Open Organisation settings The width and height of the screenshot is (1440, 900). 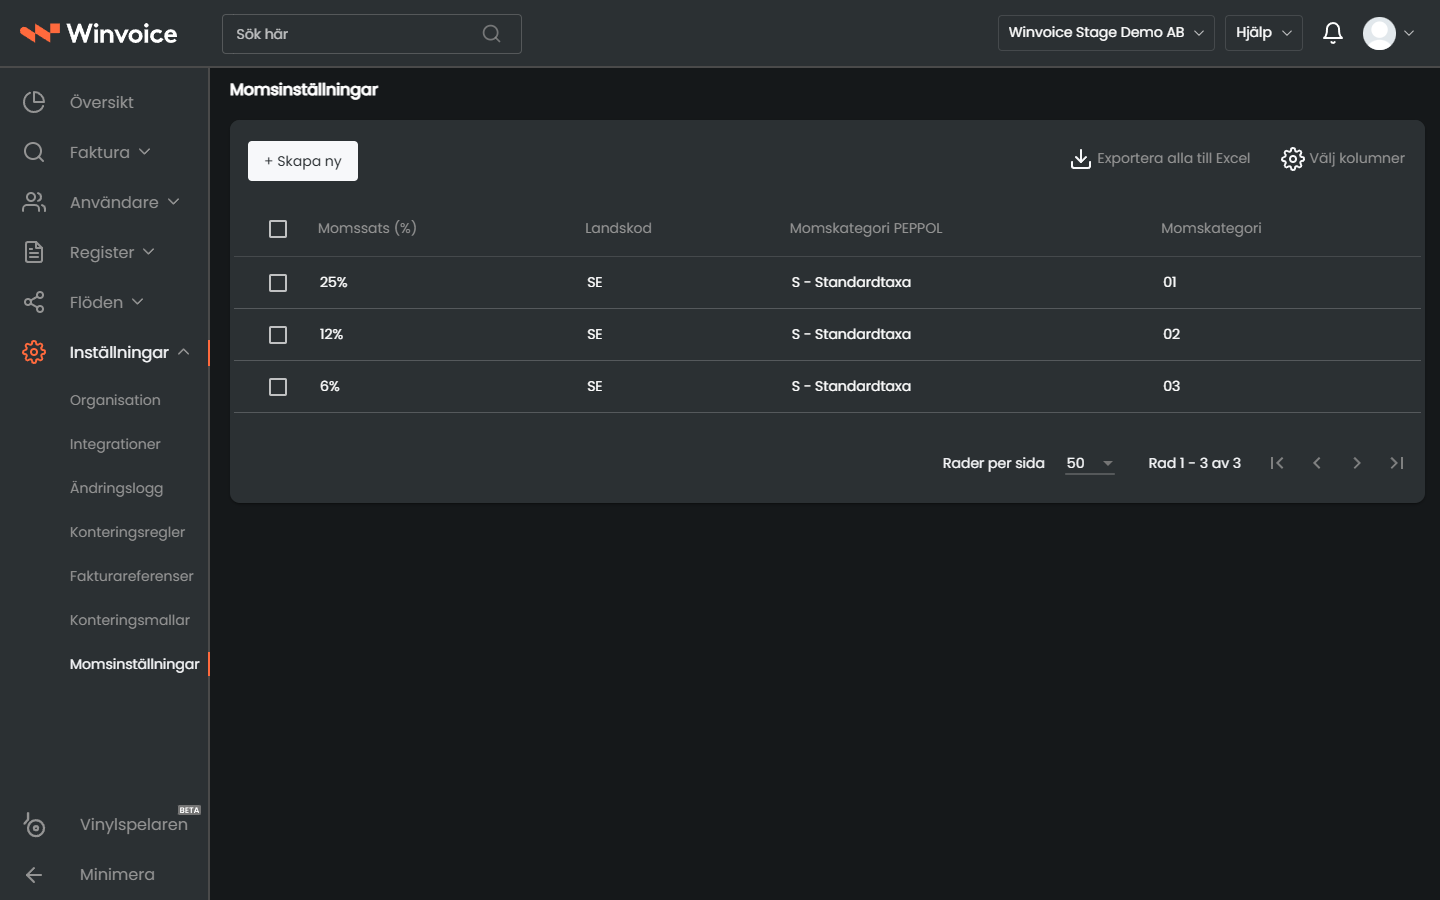[x=115, y=400]
